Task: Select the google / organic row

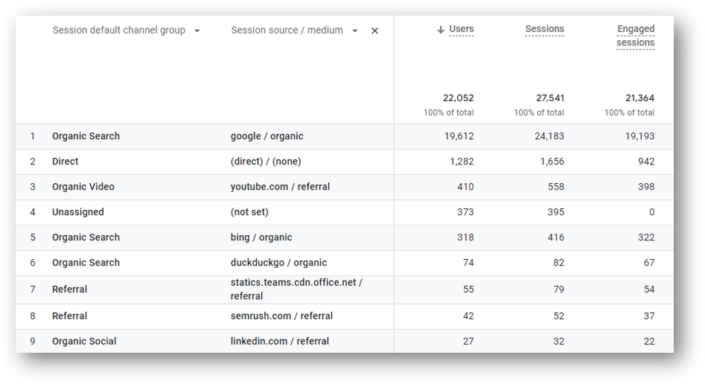Action: click(344, 136)
